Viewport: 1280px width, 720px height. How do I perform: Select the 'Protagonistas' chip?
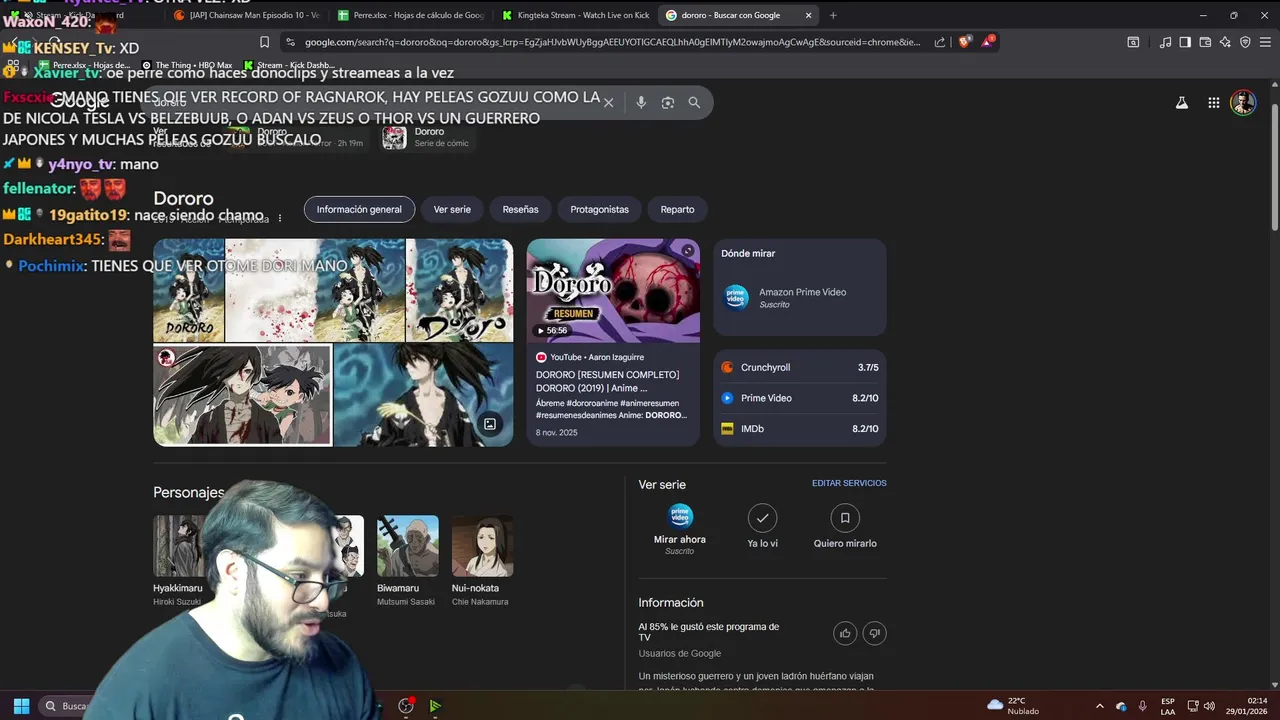[x=599, y=209]
